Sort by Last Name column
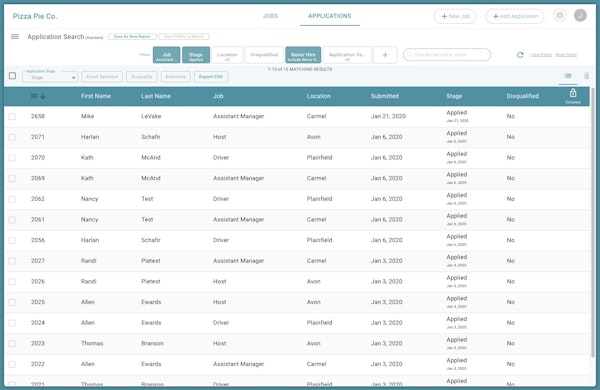 pos(156,96)
